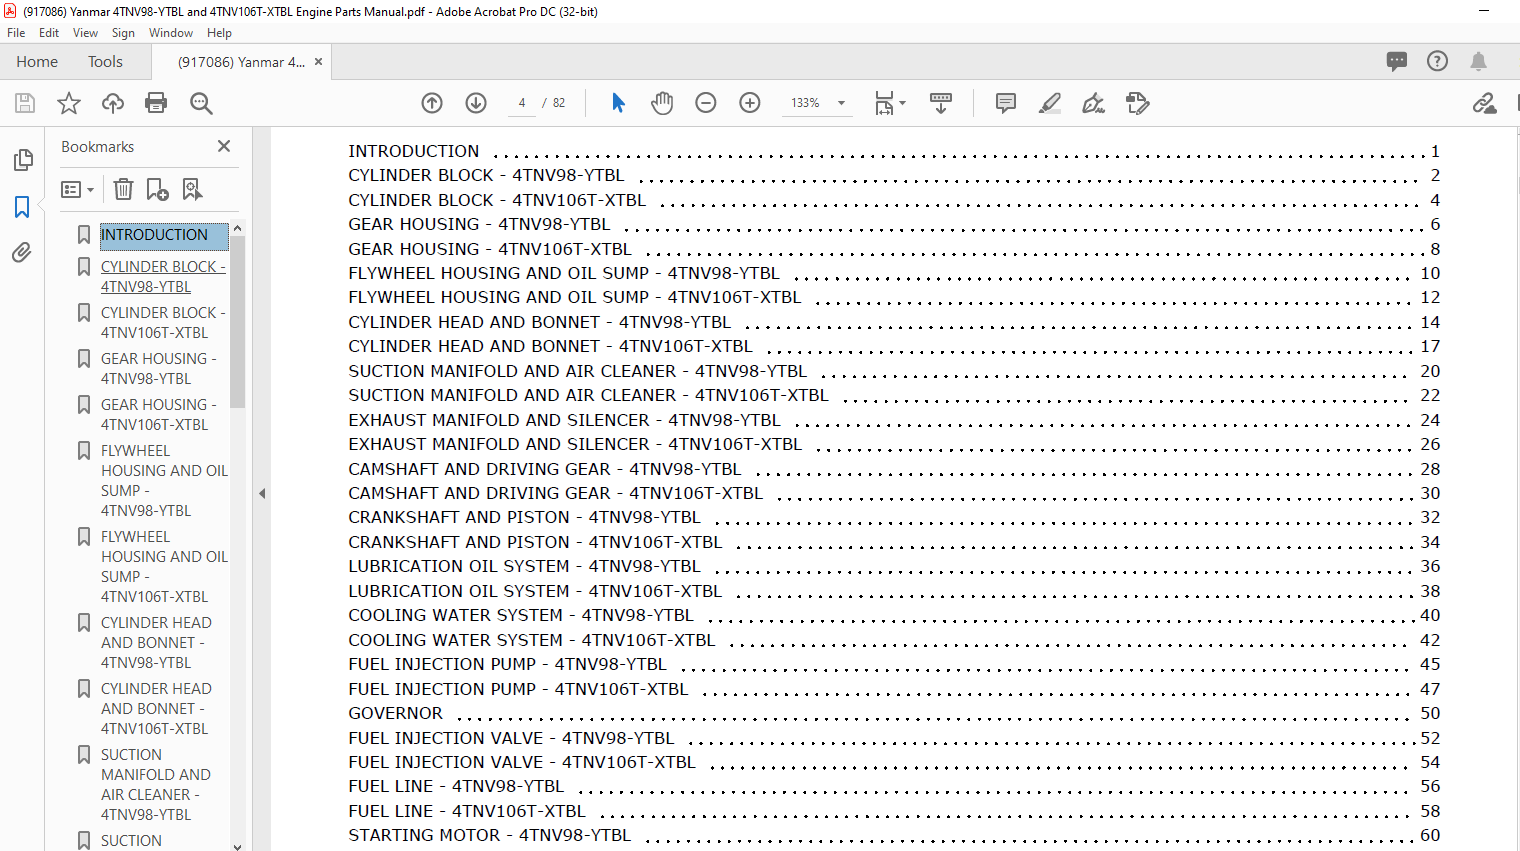The image size is (1520, 851).
Task: Open the Edit menu
Action: click(x=49, y=33)
